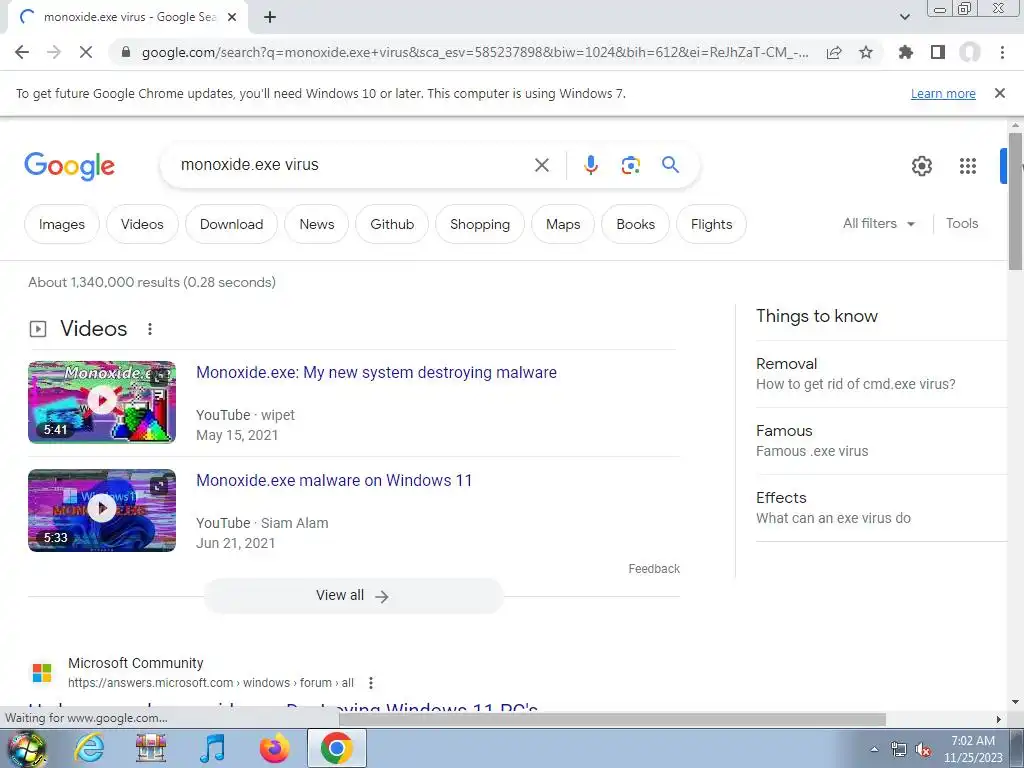
Task: Play the Windows 11 Monoxide video thumbnail
Action: [102, 510]
